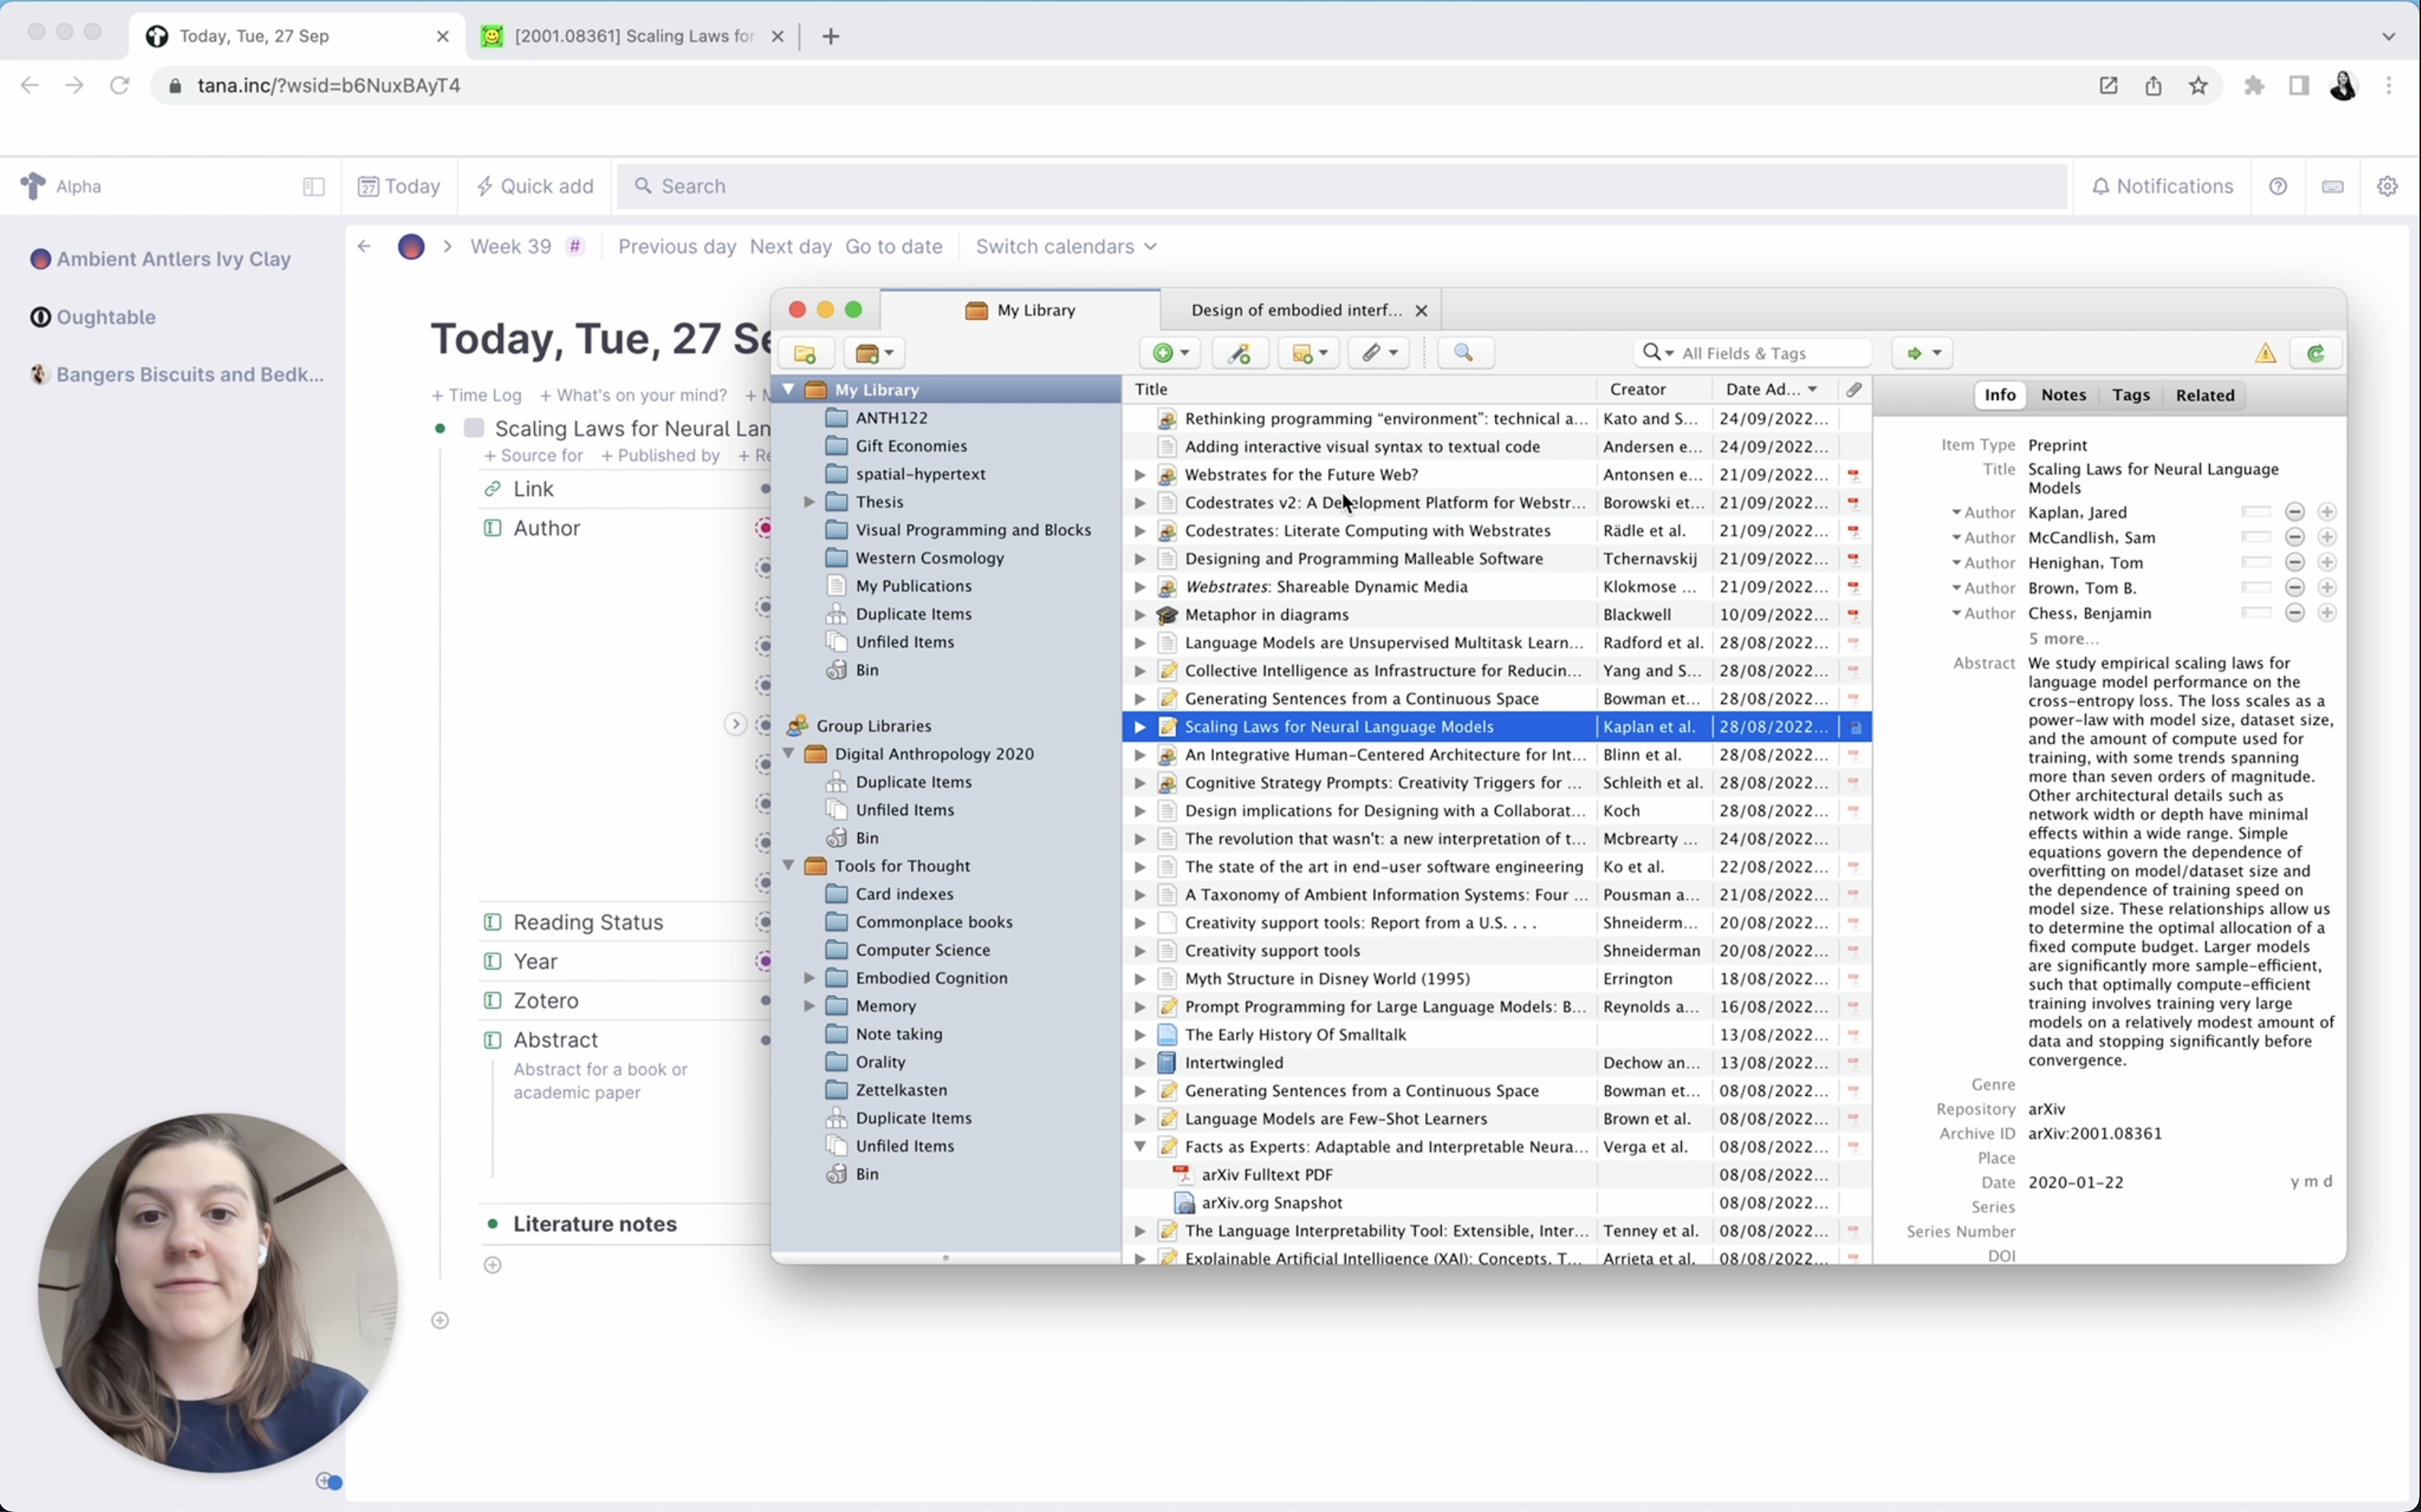The image size is (2421, 1512).
Task: Toggle name field mode for McCandlish, Sam
Action: coord(2255,537)
